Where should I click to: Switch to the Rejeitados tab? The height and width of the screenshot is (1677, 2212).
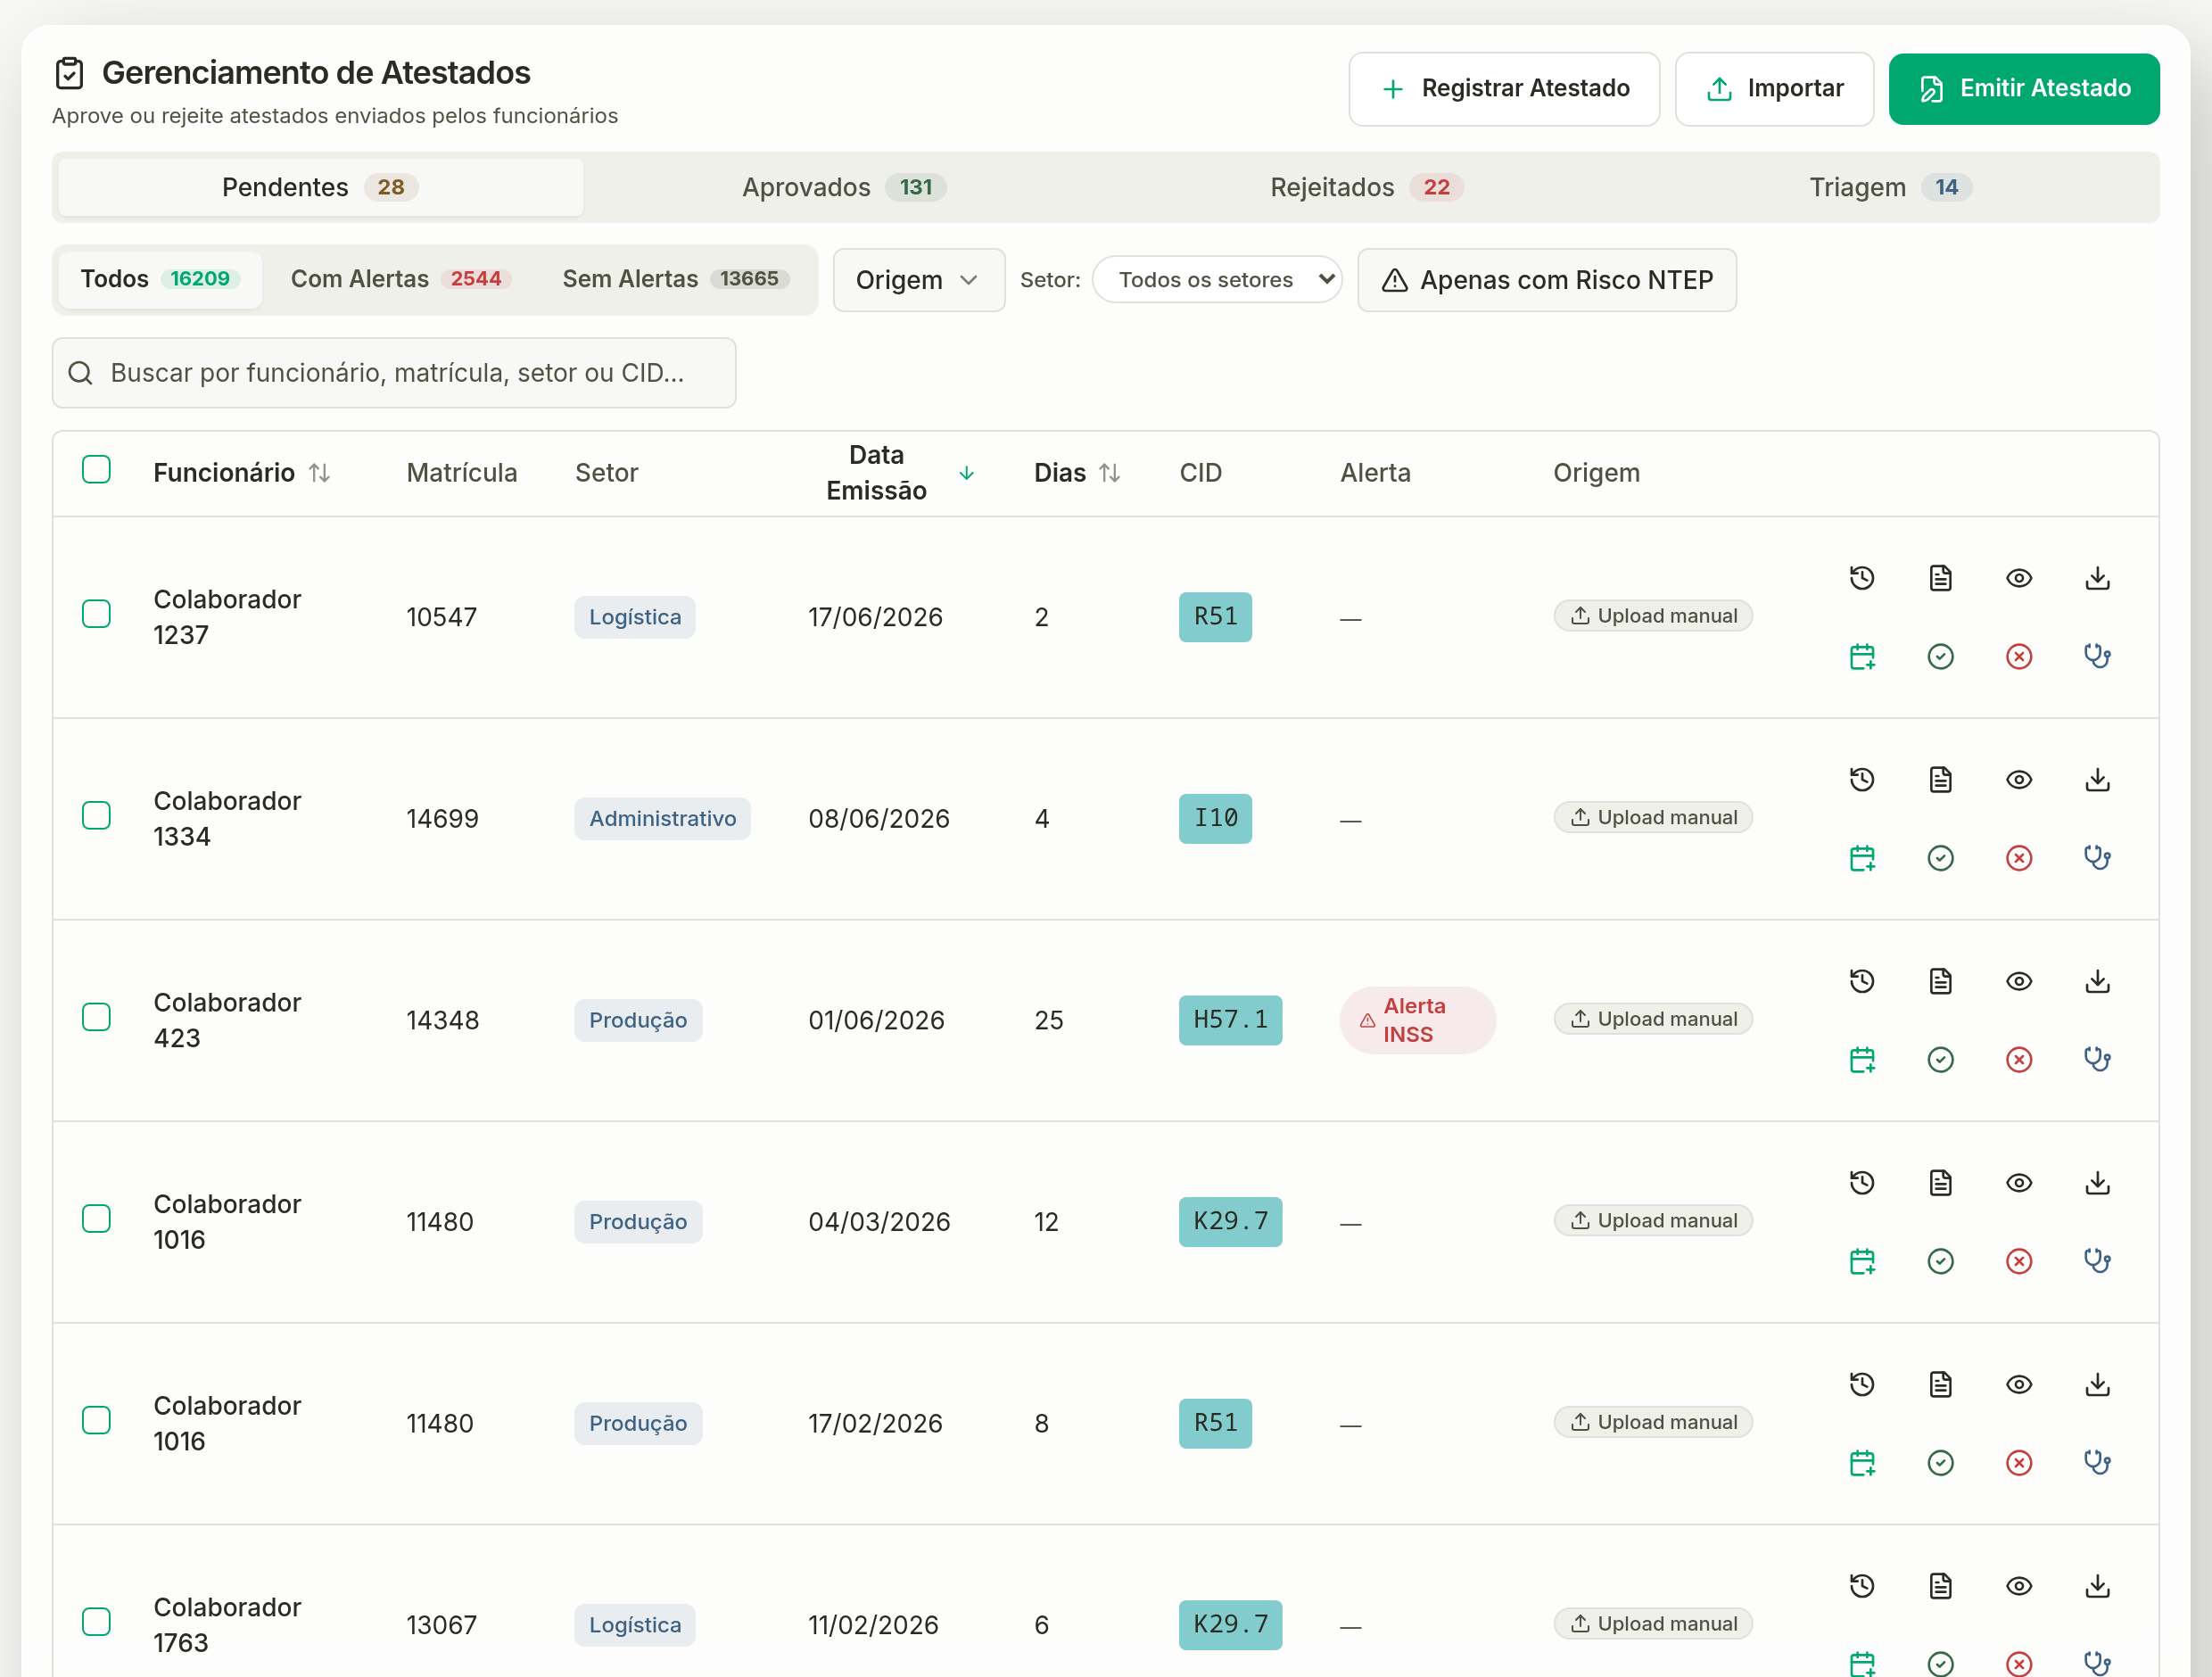click(x=1366, y=187)
